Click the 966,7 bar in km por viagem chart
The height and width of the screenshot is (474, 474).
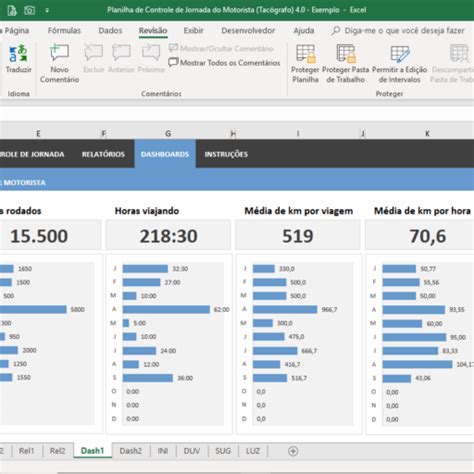[x=285, y=309]
